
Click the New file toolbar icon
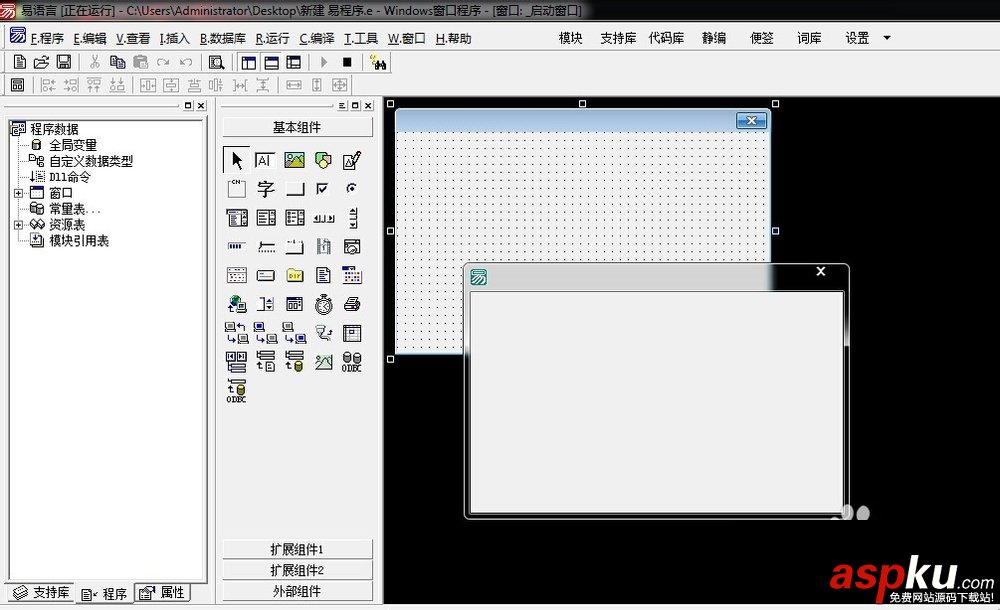(x=20, y=62)
